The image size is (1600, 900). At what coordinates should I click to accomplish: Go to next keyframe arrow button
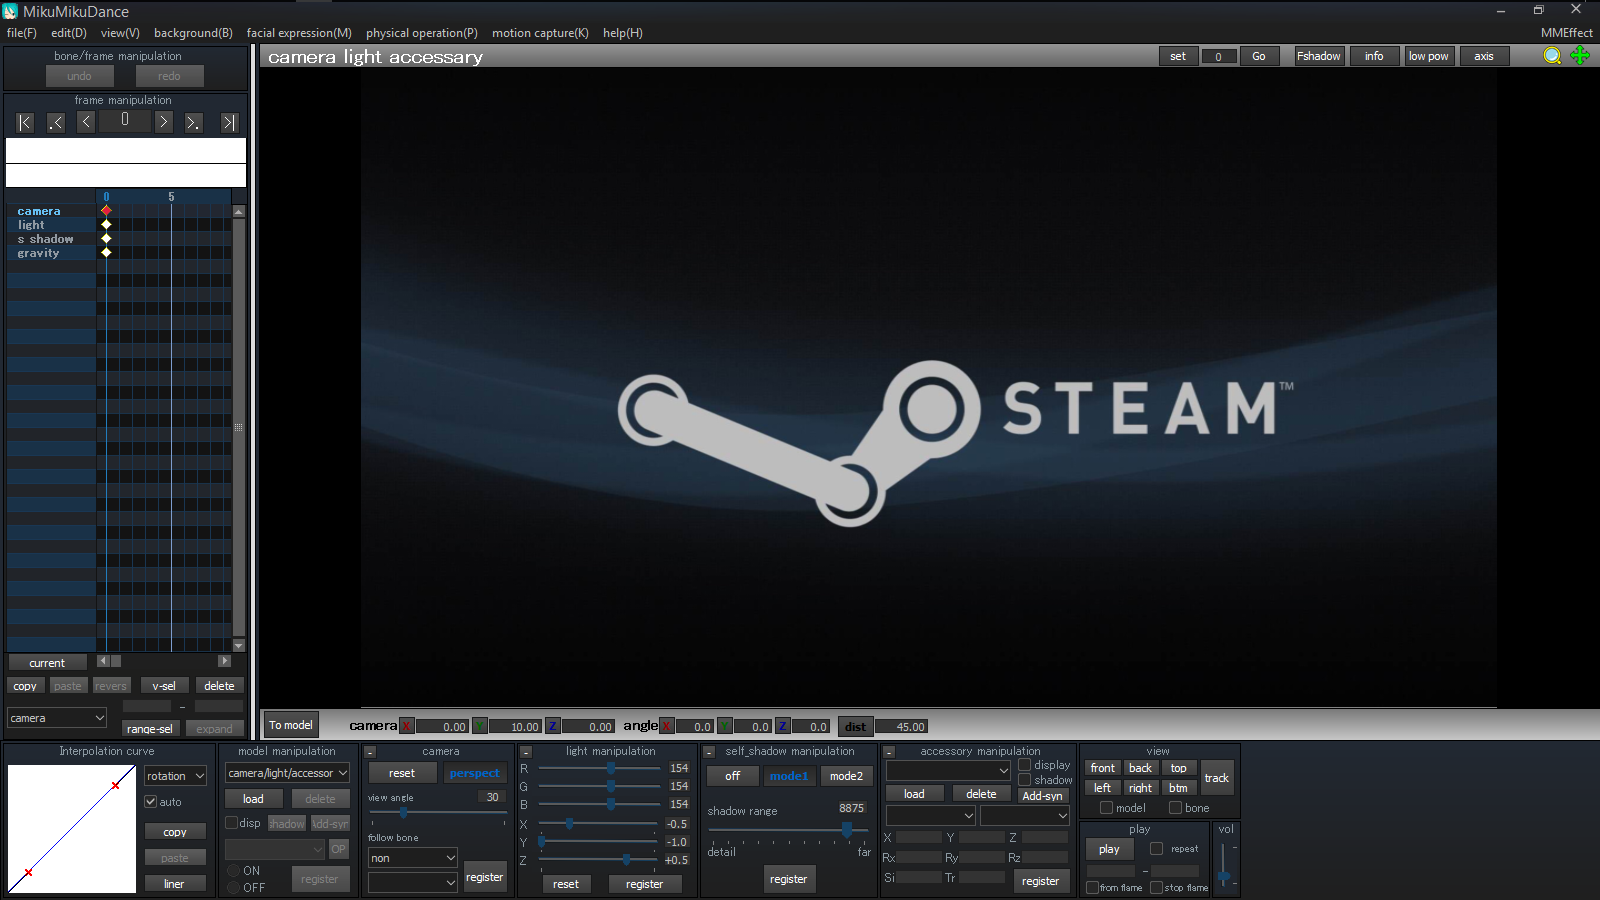pos(194,122)
